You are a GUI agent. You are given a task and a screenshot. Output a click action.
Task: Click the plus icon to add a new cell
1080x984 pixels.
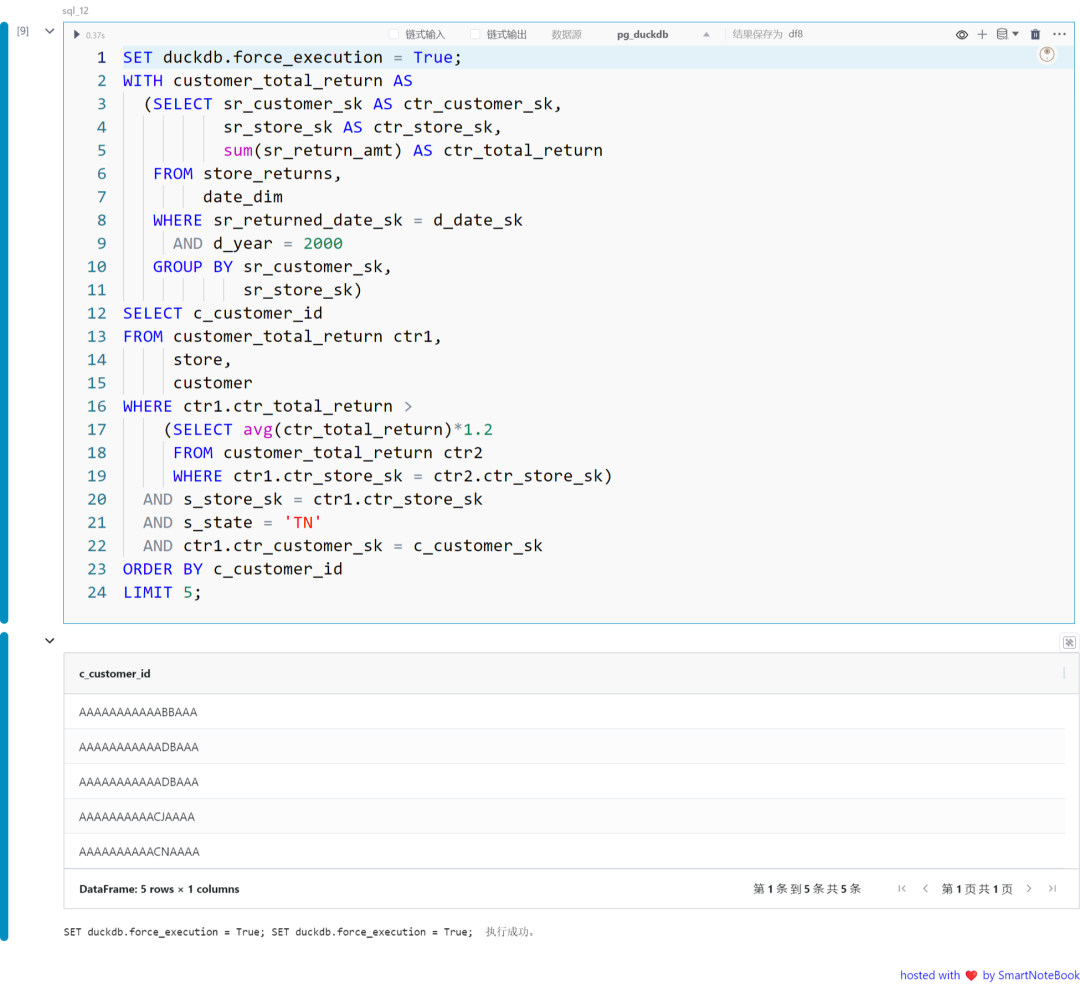(982, 33)
